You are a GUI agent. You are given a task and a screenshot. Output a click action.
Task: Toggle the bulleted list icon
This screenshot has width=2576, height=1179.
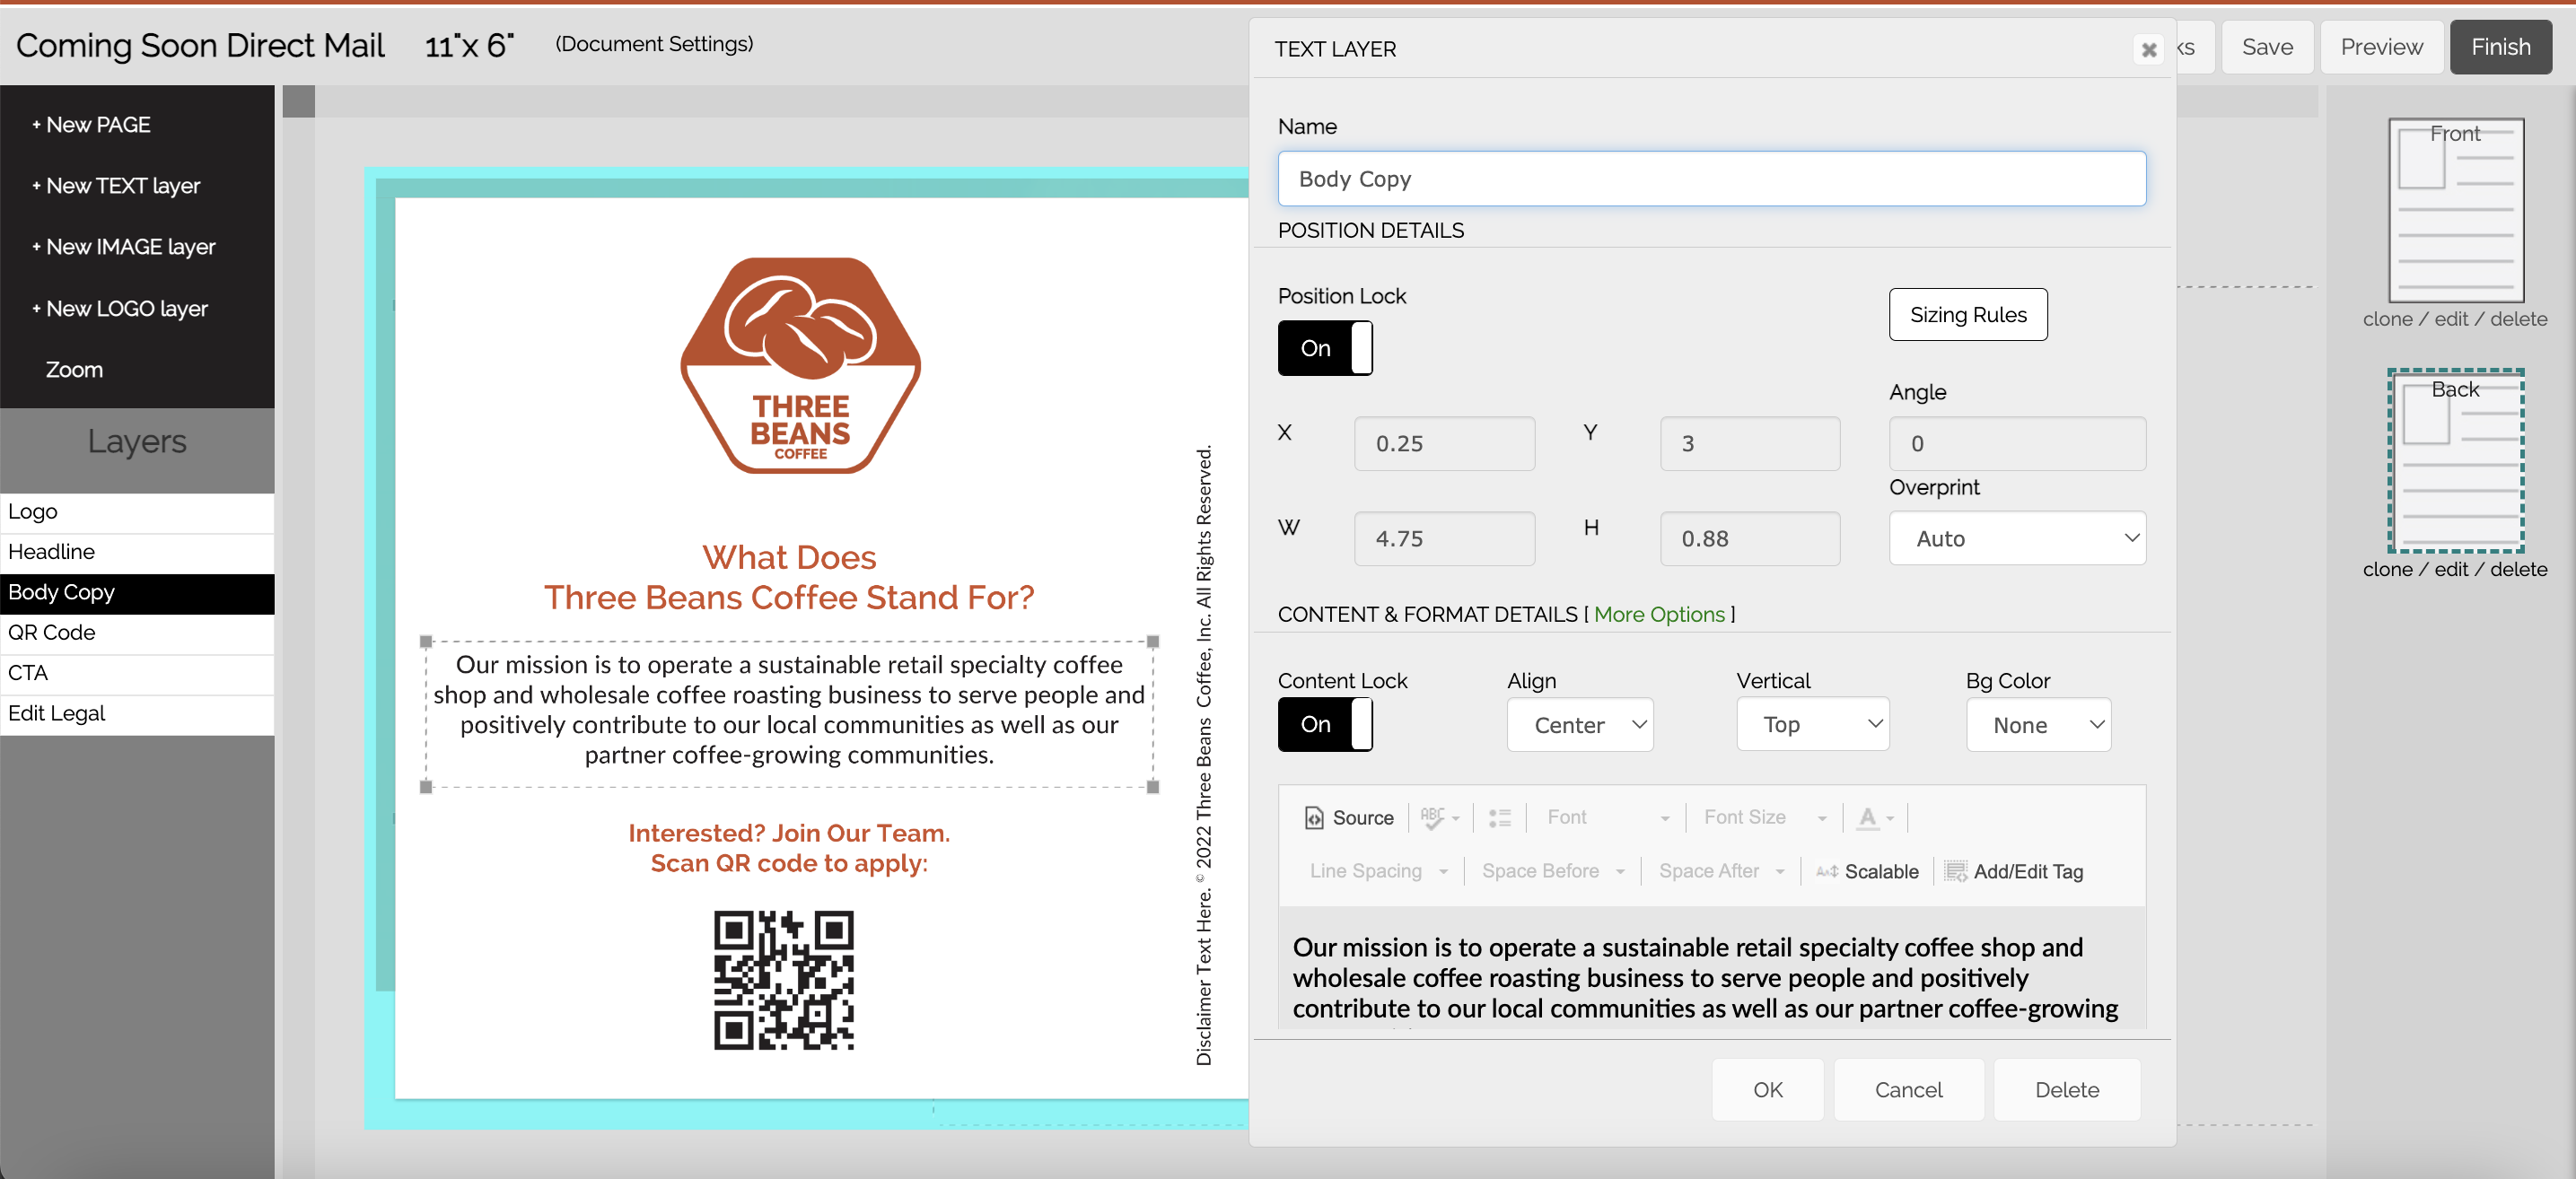coord(1499,817)
